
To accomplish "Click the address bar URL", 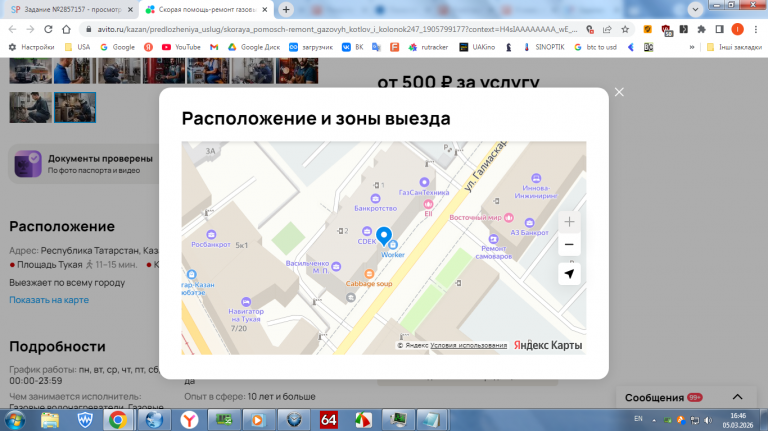I will [x=337, y=29].
